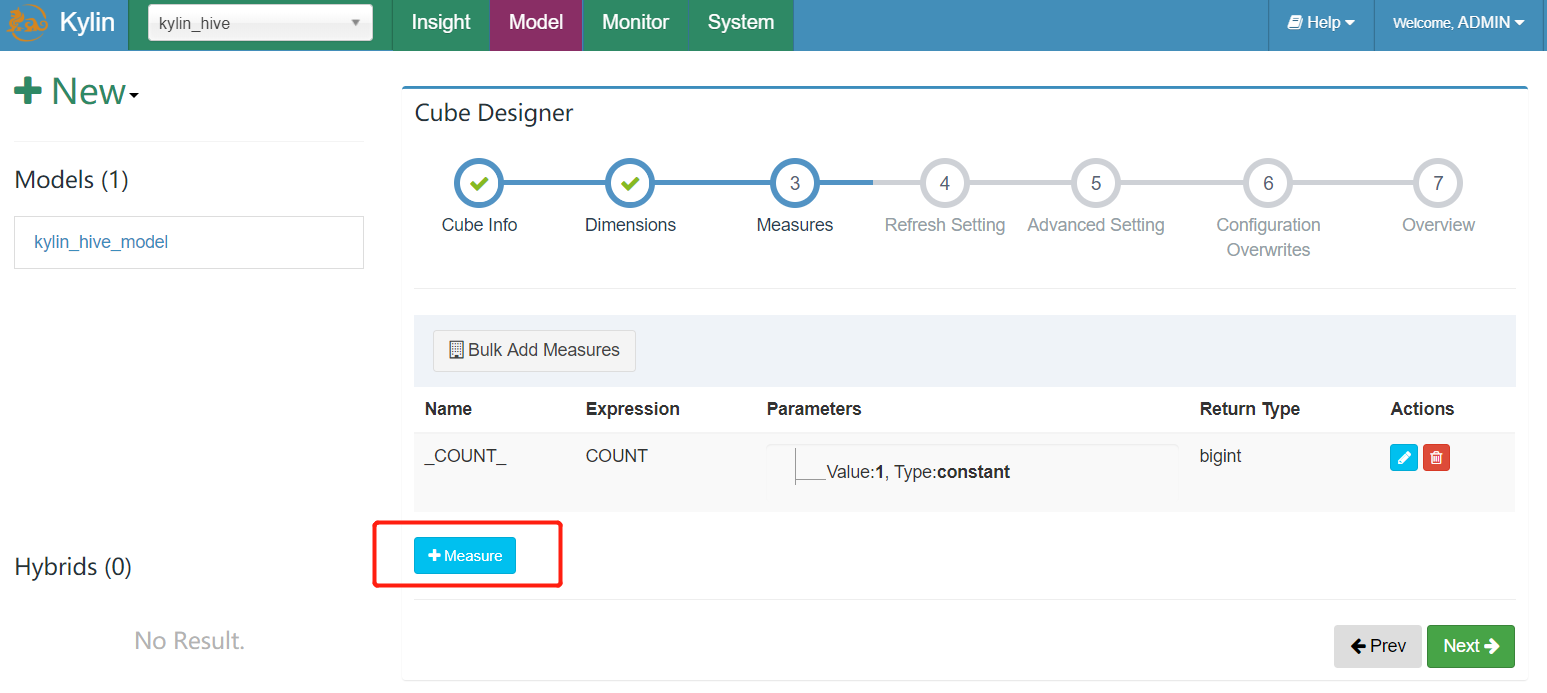This screenshot has height=693, width=1547.
Task: Click the Cube Designer title
Action: (x=494, y=113)
